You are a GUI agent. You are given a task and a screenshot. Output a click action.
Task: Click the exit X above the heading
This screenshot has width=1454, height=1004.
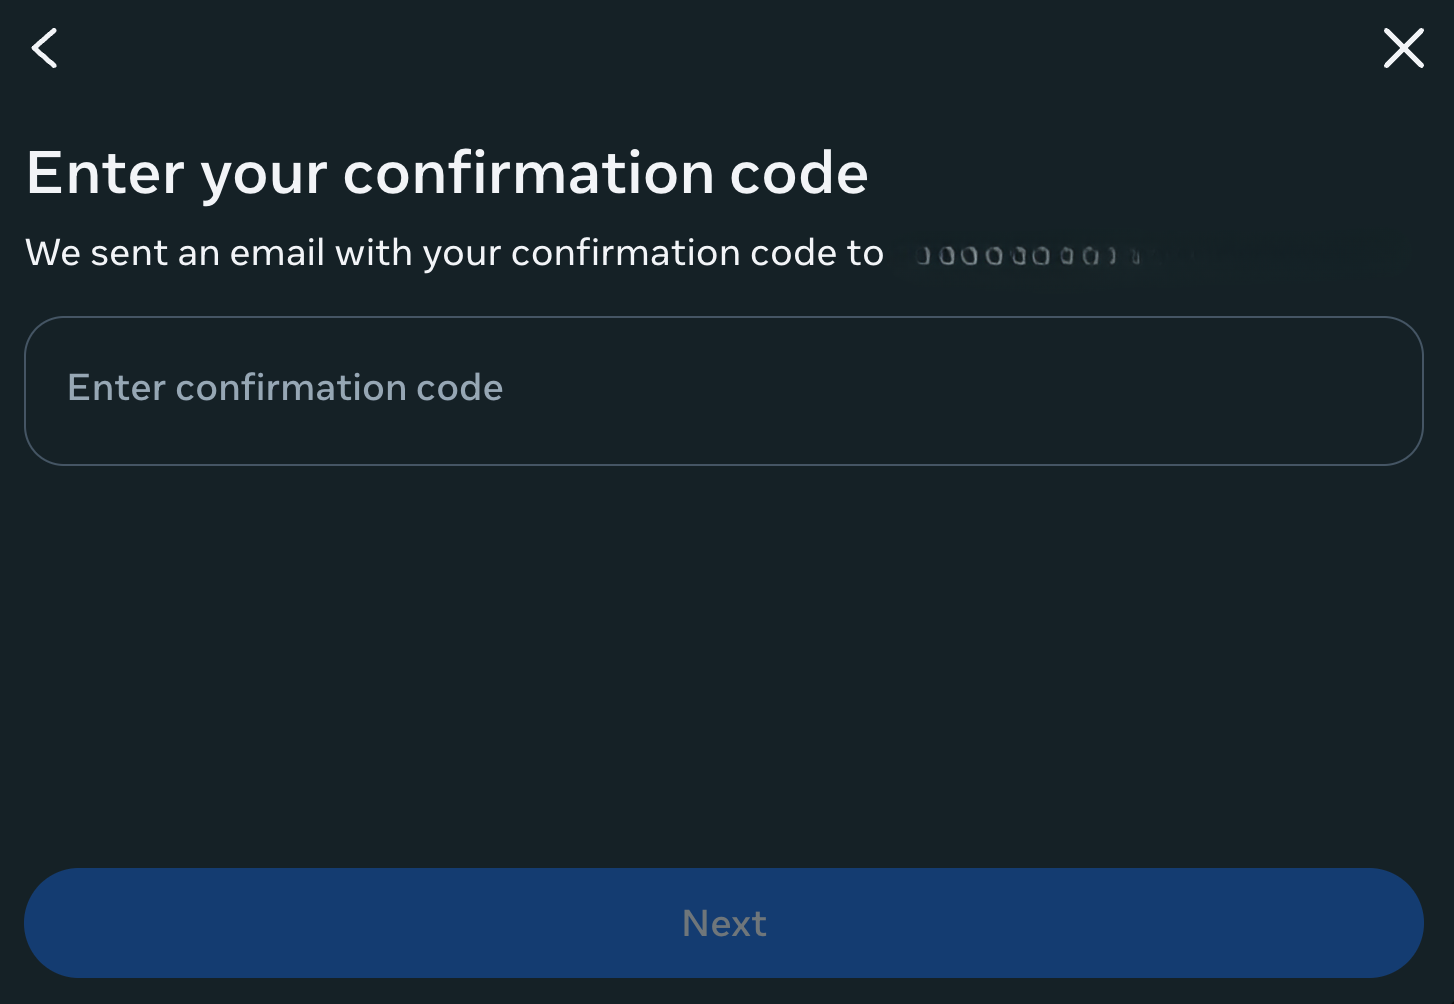pos(1403,48)
